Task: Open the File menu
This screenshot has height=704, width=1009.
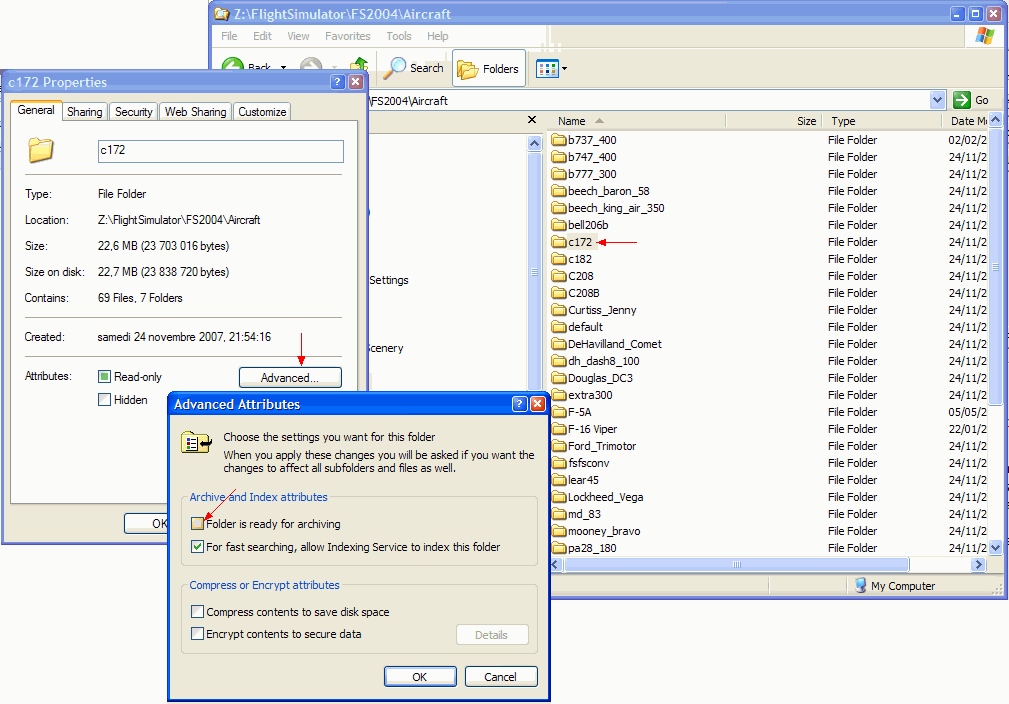Action: tap(229, 36)
